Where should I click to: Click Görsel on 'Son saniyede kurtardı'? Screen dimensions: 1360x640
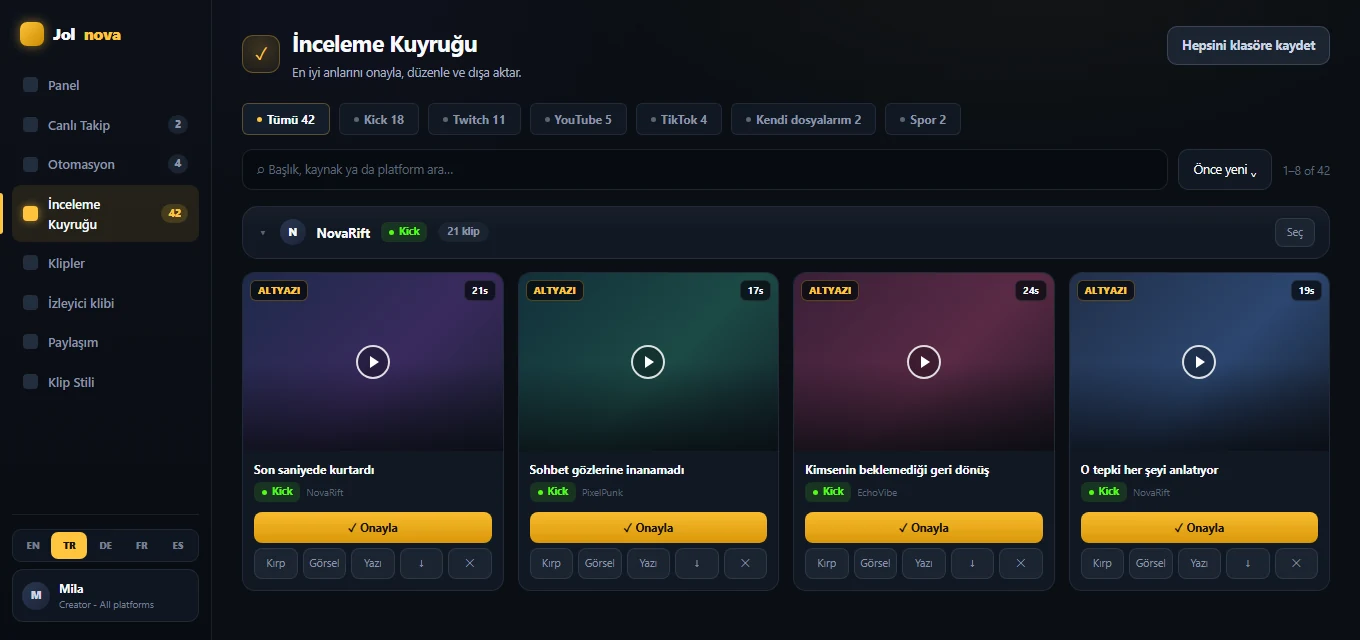[x=324, y=563]
